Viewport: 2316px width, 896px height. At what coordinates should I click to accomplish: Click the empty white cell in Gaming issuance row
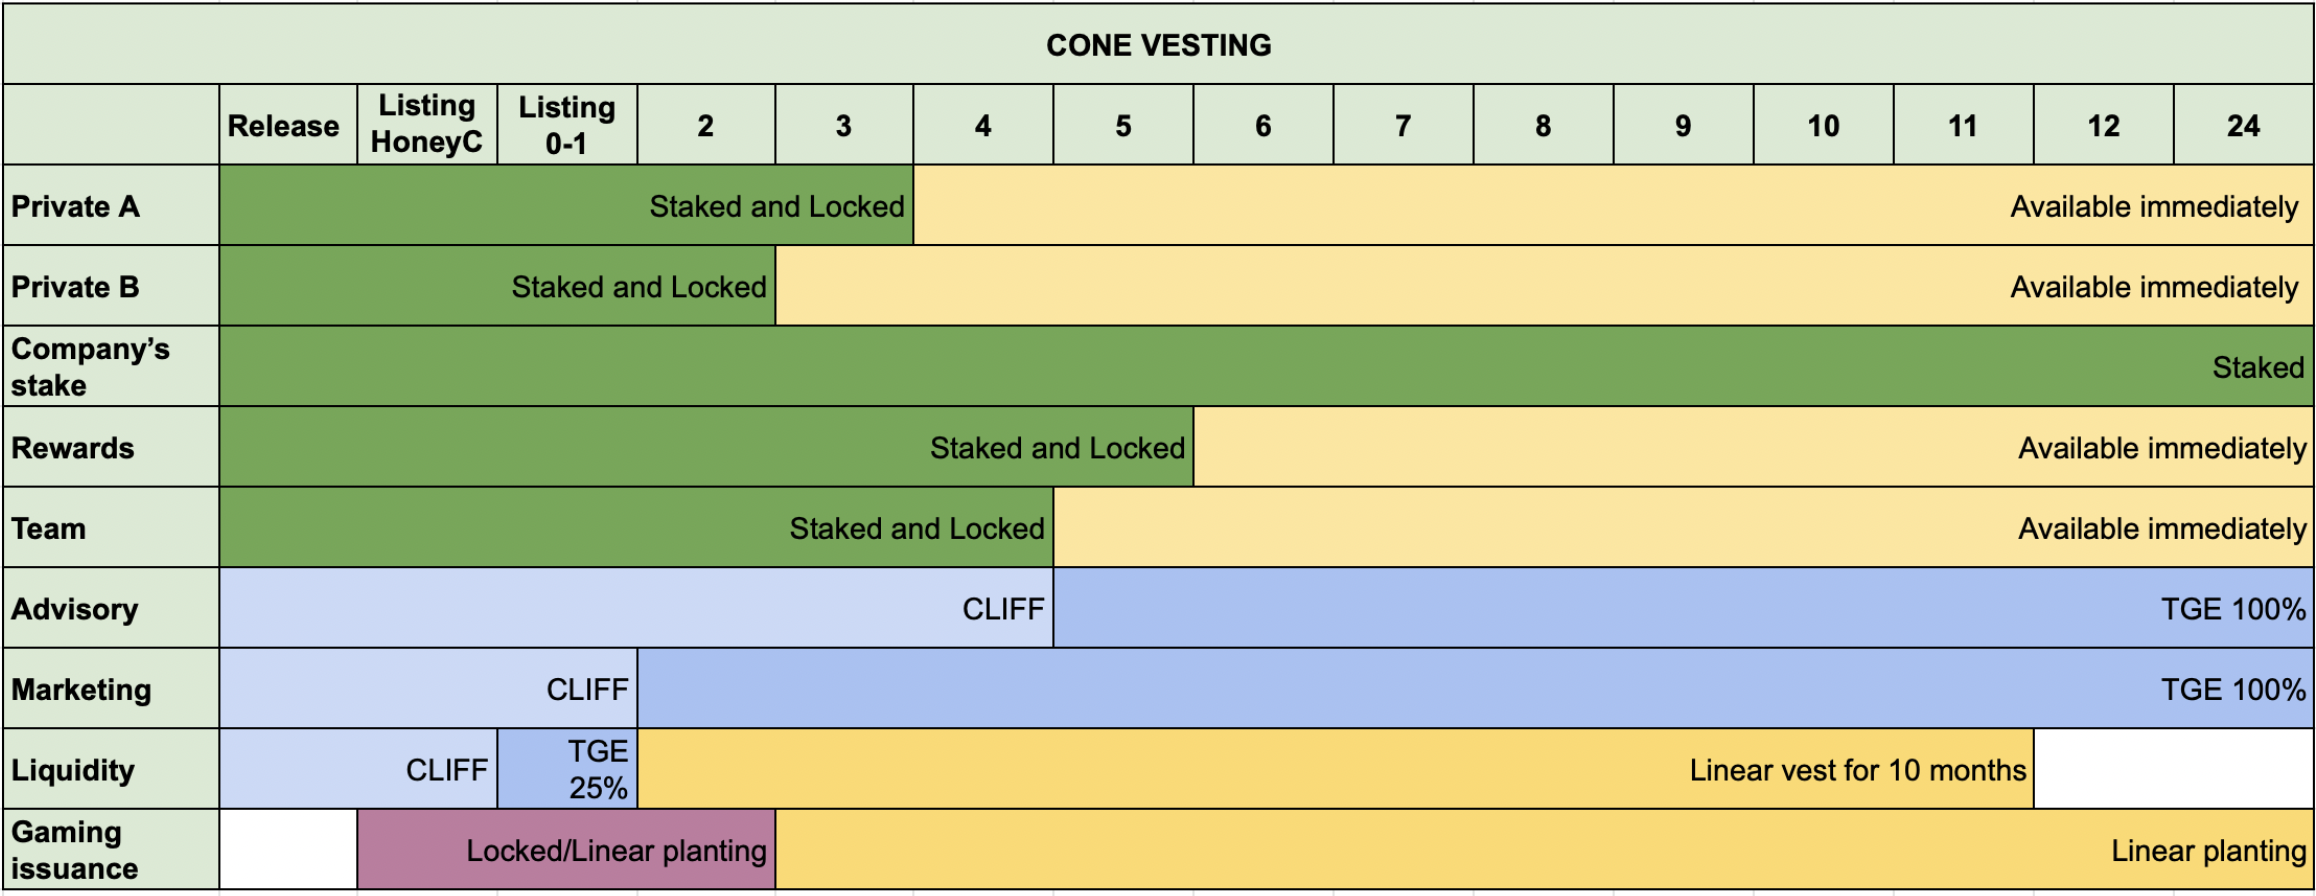pyautogui.click(x=288, y=850)
